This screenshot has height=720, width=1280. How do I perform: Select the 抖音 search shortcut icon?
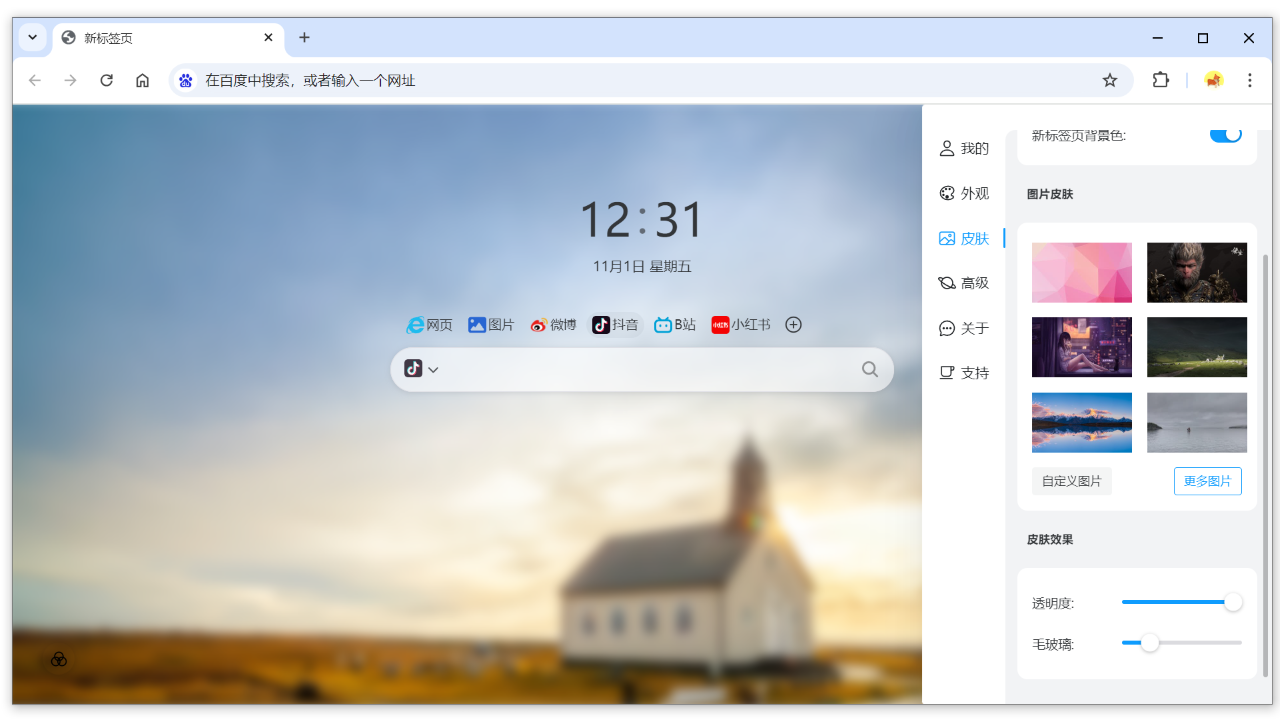coord(615,324)
